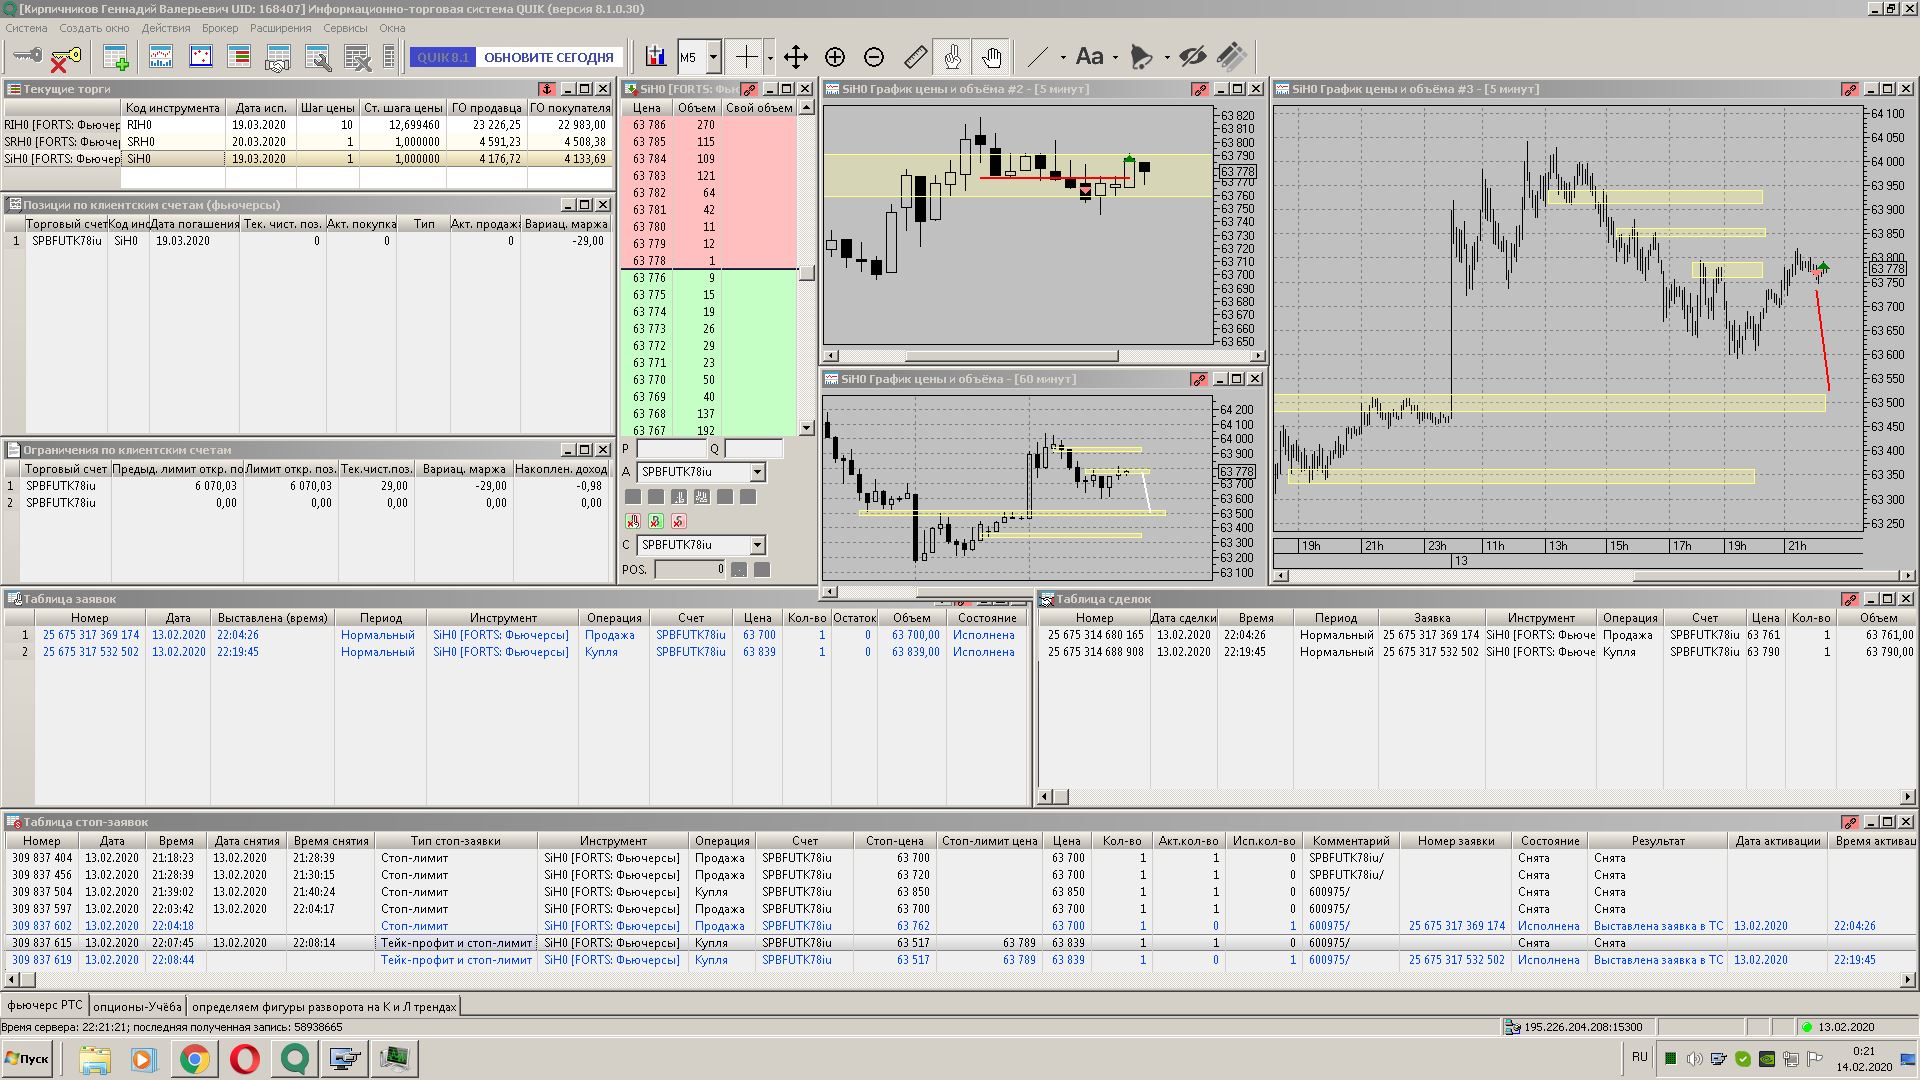Click the disconnect key with red X
Screen dimensions: 1920x1080
65,58
